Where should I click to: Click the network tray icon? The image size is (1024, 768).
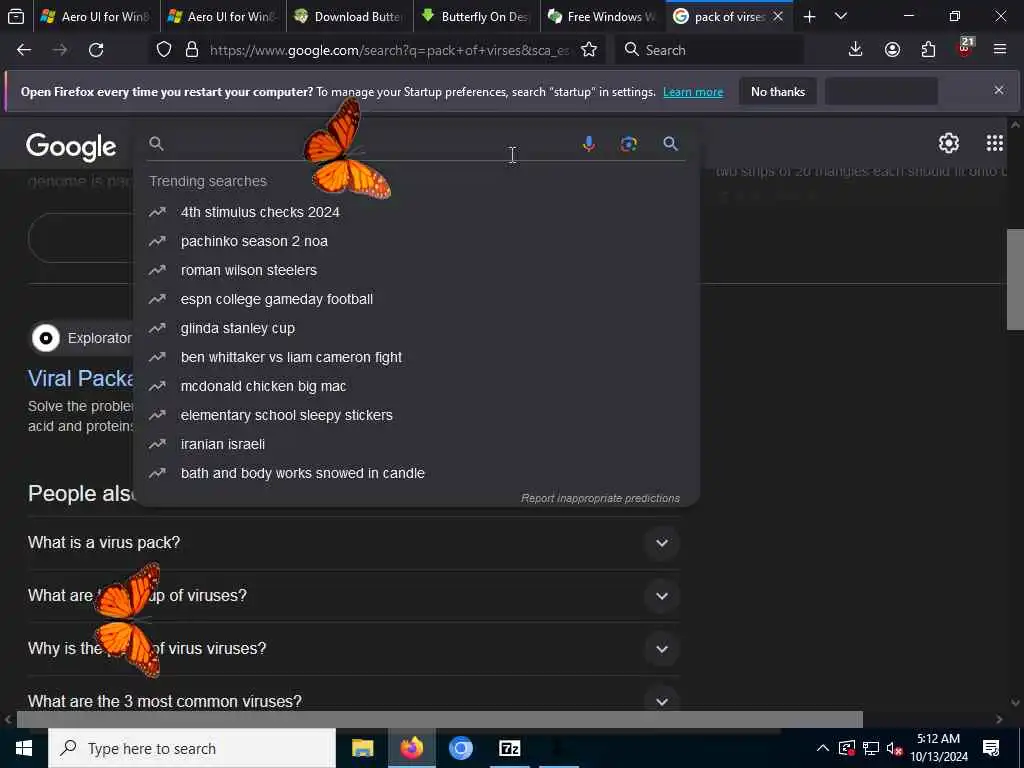point(871,748)
